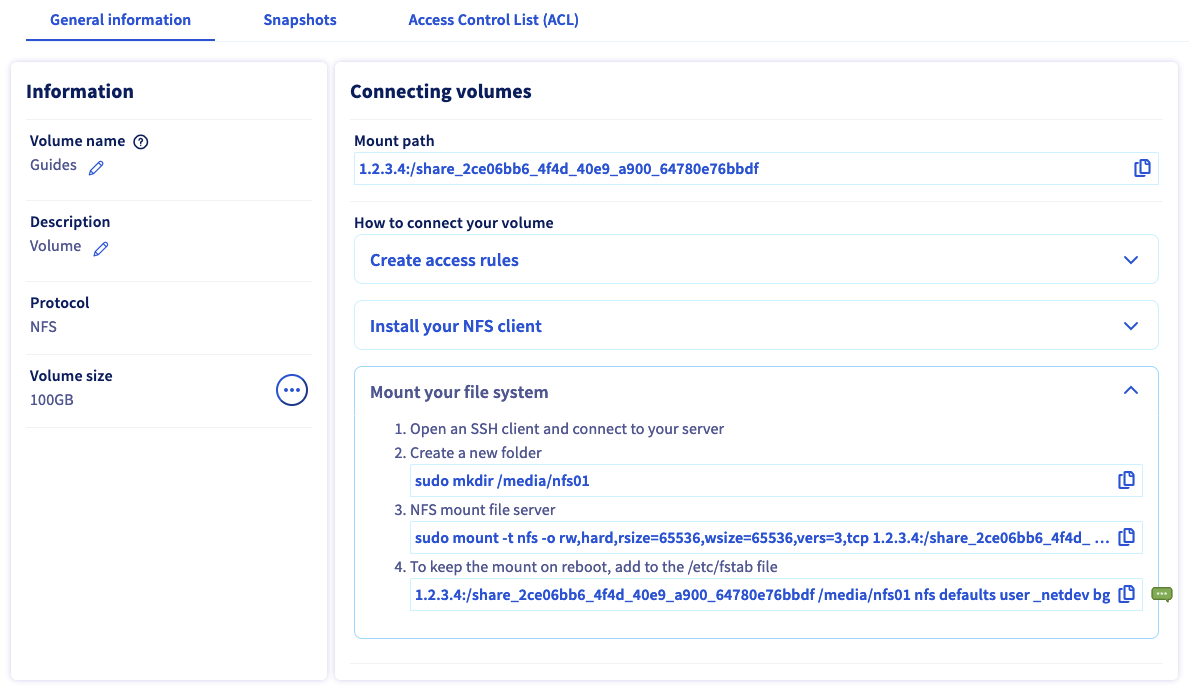Edit the Guides volume name with pencil
1189x693 pixels.
click(x=96, y=168)
